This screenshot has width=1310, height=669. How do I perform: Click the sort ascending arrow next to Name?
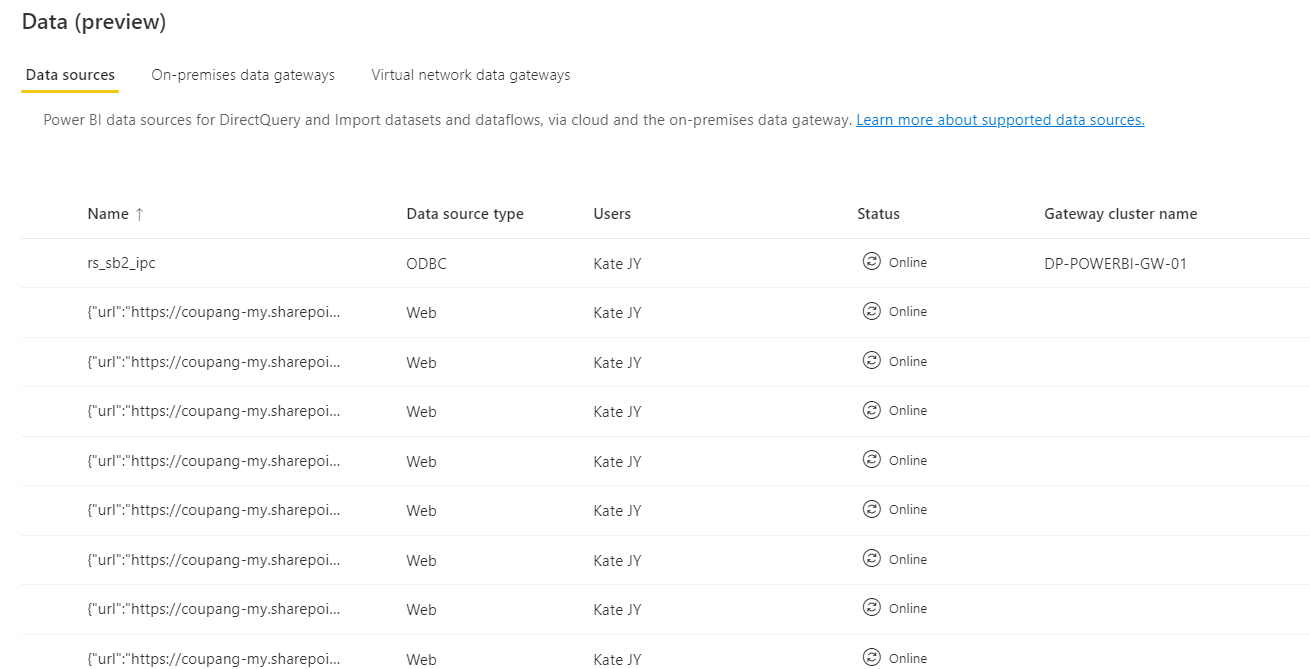pyautogui.click(x=139, y=214)
